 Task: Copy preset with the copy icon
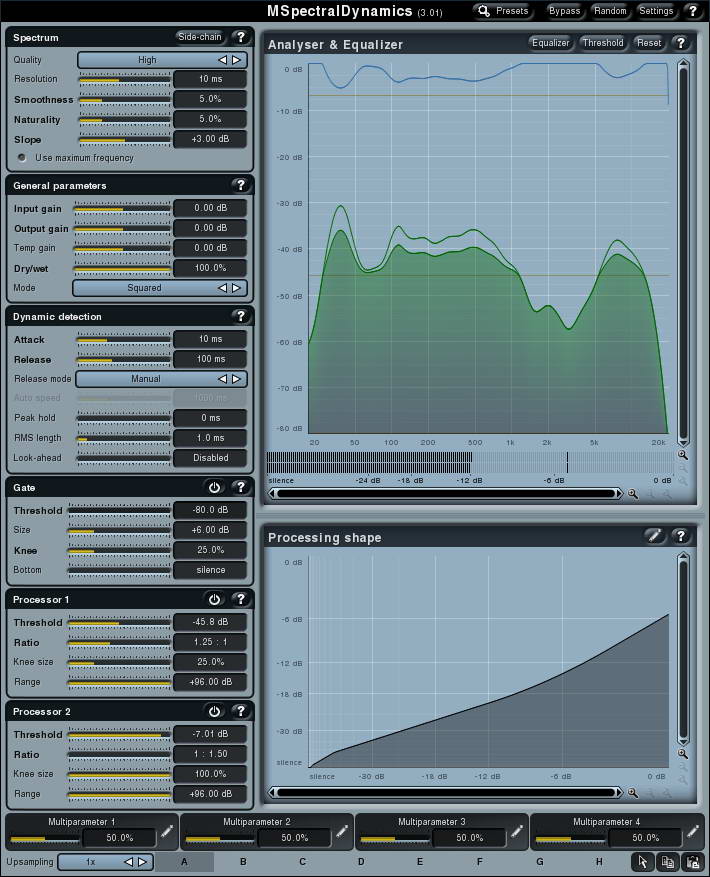(x=667, y=862)
